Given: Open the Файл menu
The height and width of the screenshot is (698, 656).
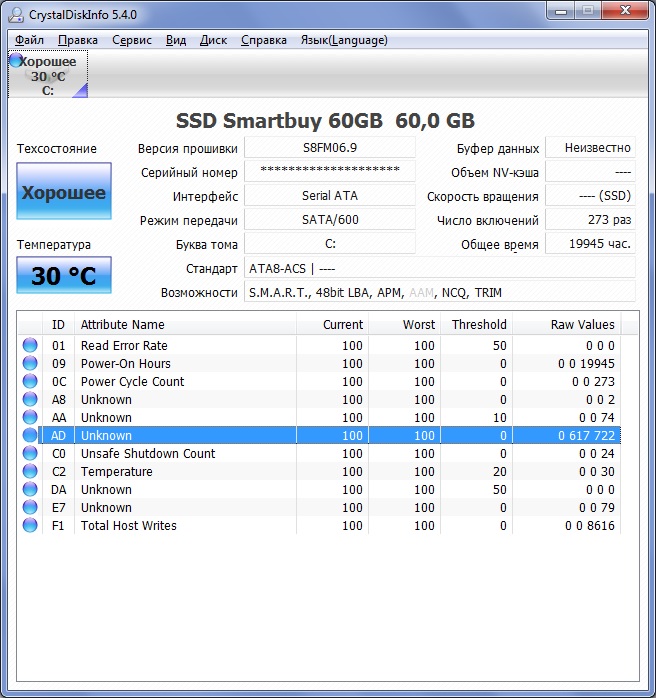Looking at the screenshot, I should pyautogui.click(x=29, y=40).
